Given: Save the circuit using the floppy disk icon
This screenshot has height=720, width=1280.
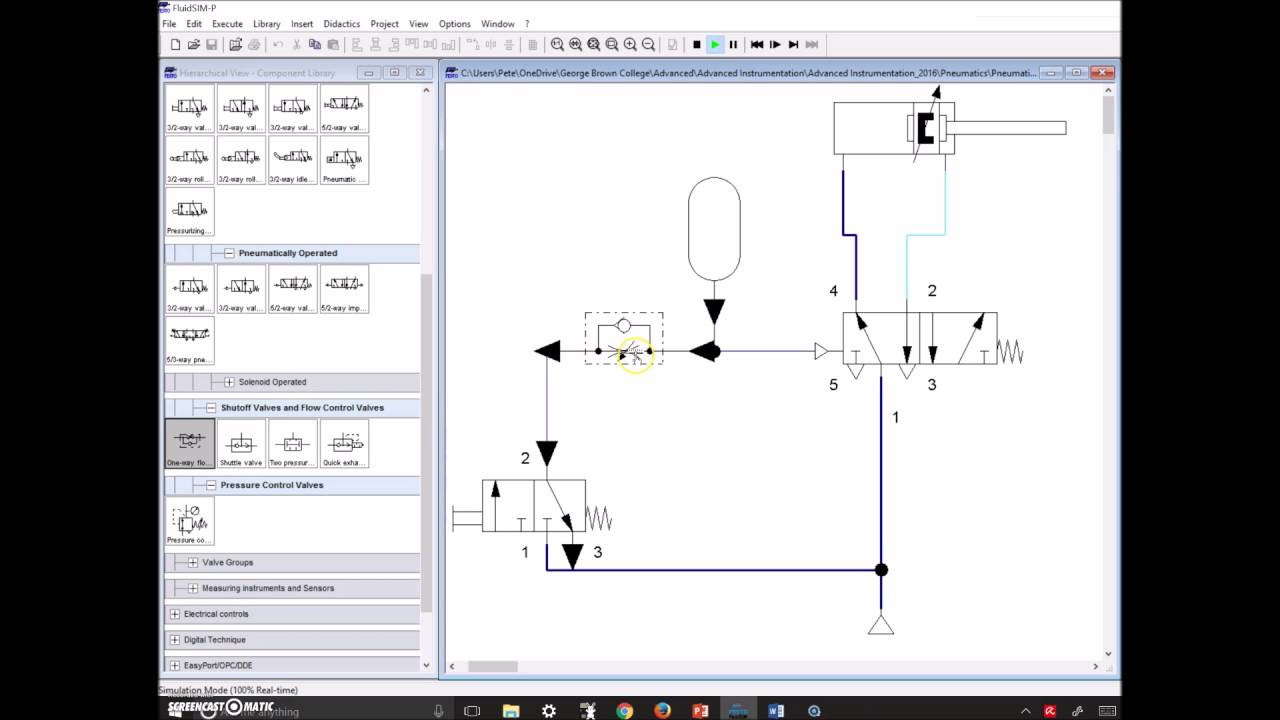Looking at the screenshot, I should point(211,44).
